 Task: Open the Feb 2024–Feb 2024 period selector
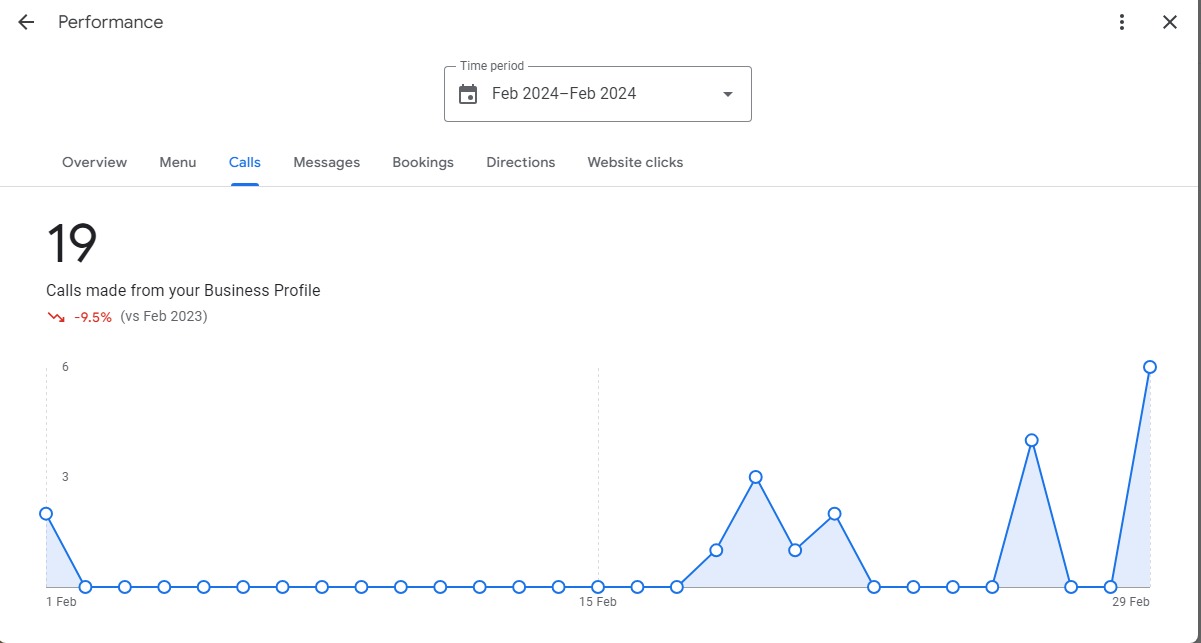pyautogui.click(x=598, y=94)
